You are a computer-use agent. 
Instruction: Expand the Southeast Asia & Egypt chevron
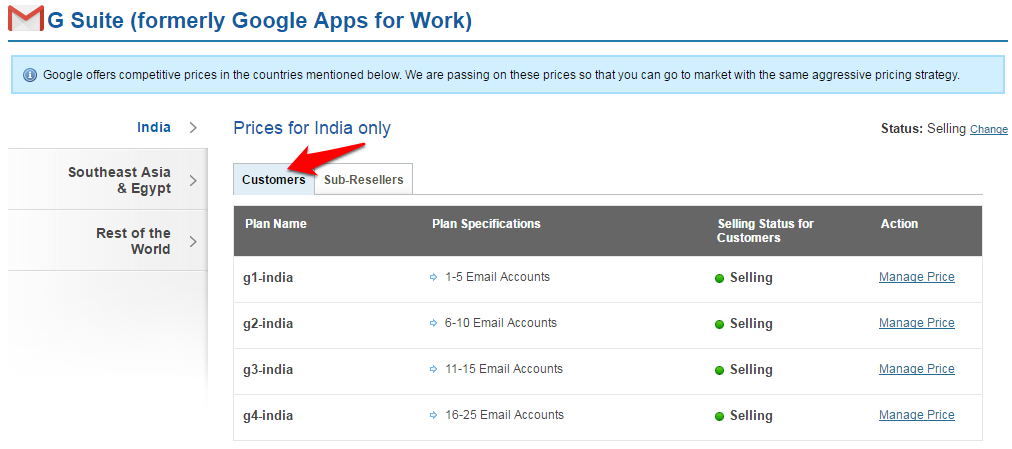click(193, 180)
